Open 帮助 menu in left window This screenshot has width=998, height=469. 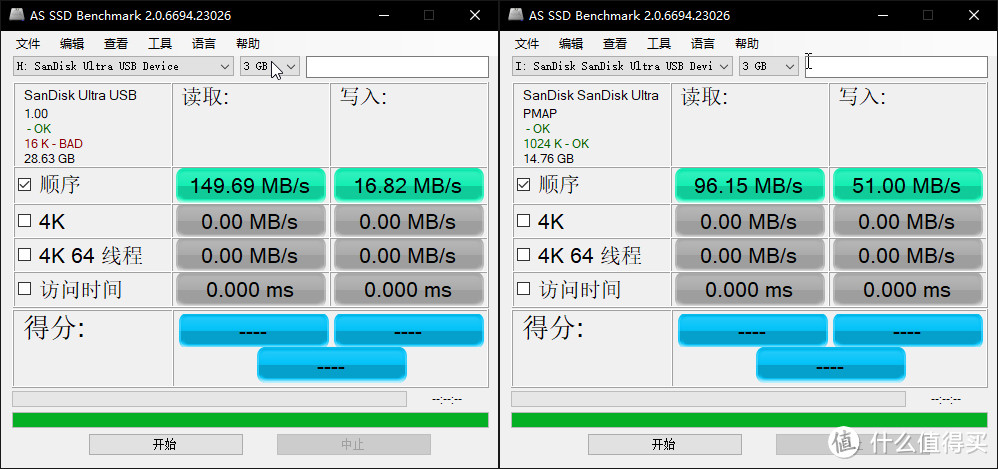pyautogui.click(x=248, y=44)
